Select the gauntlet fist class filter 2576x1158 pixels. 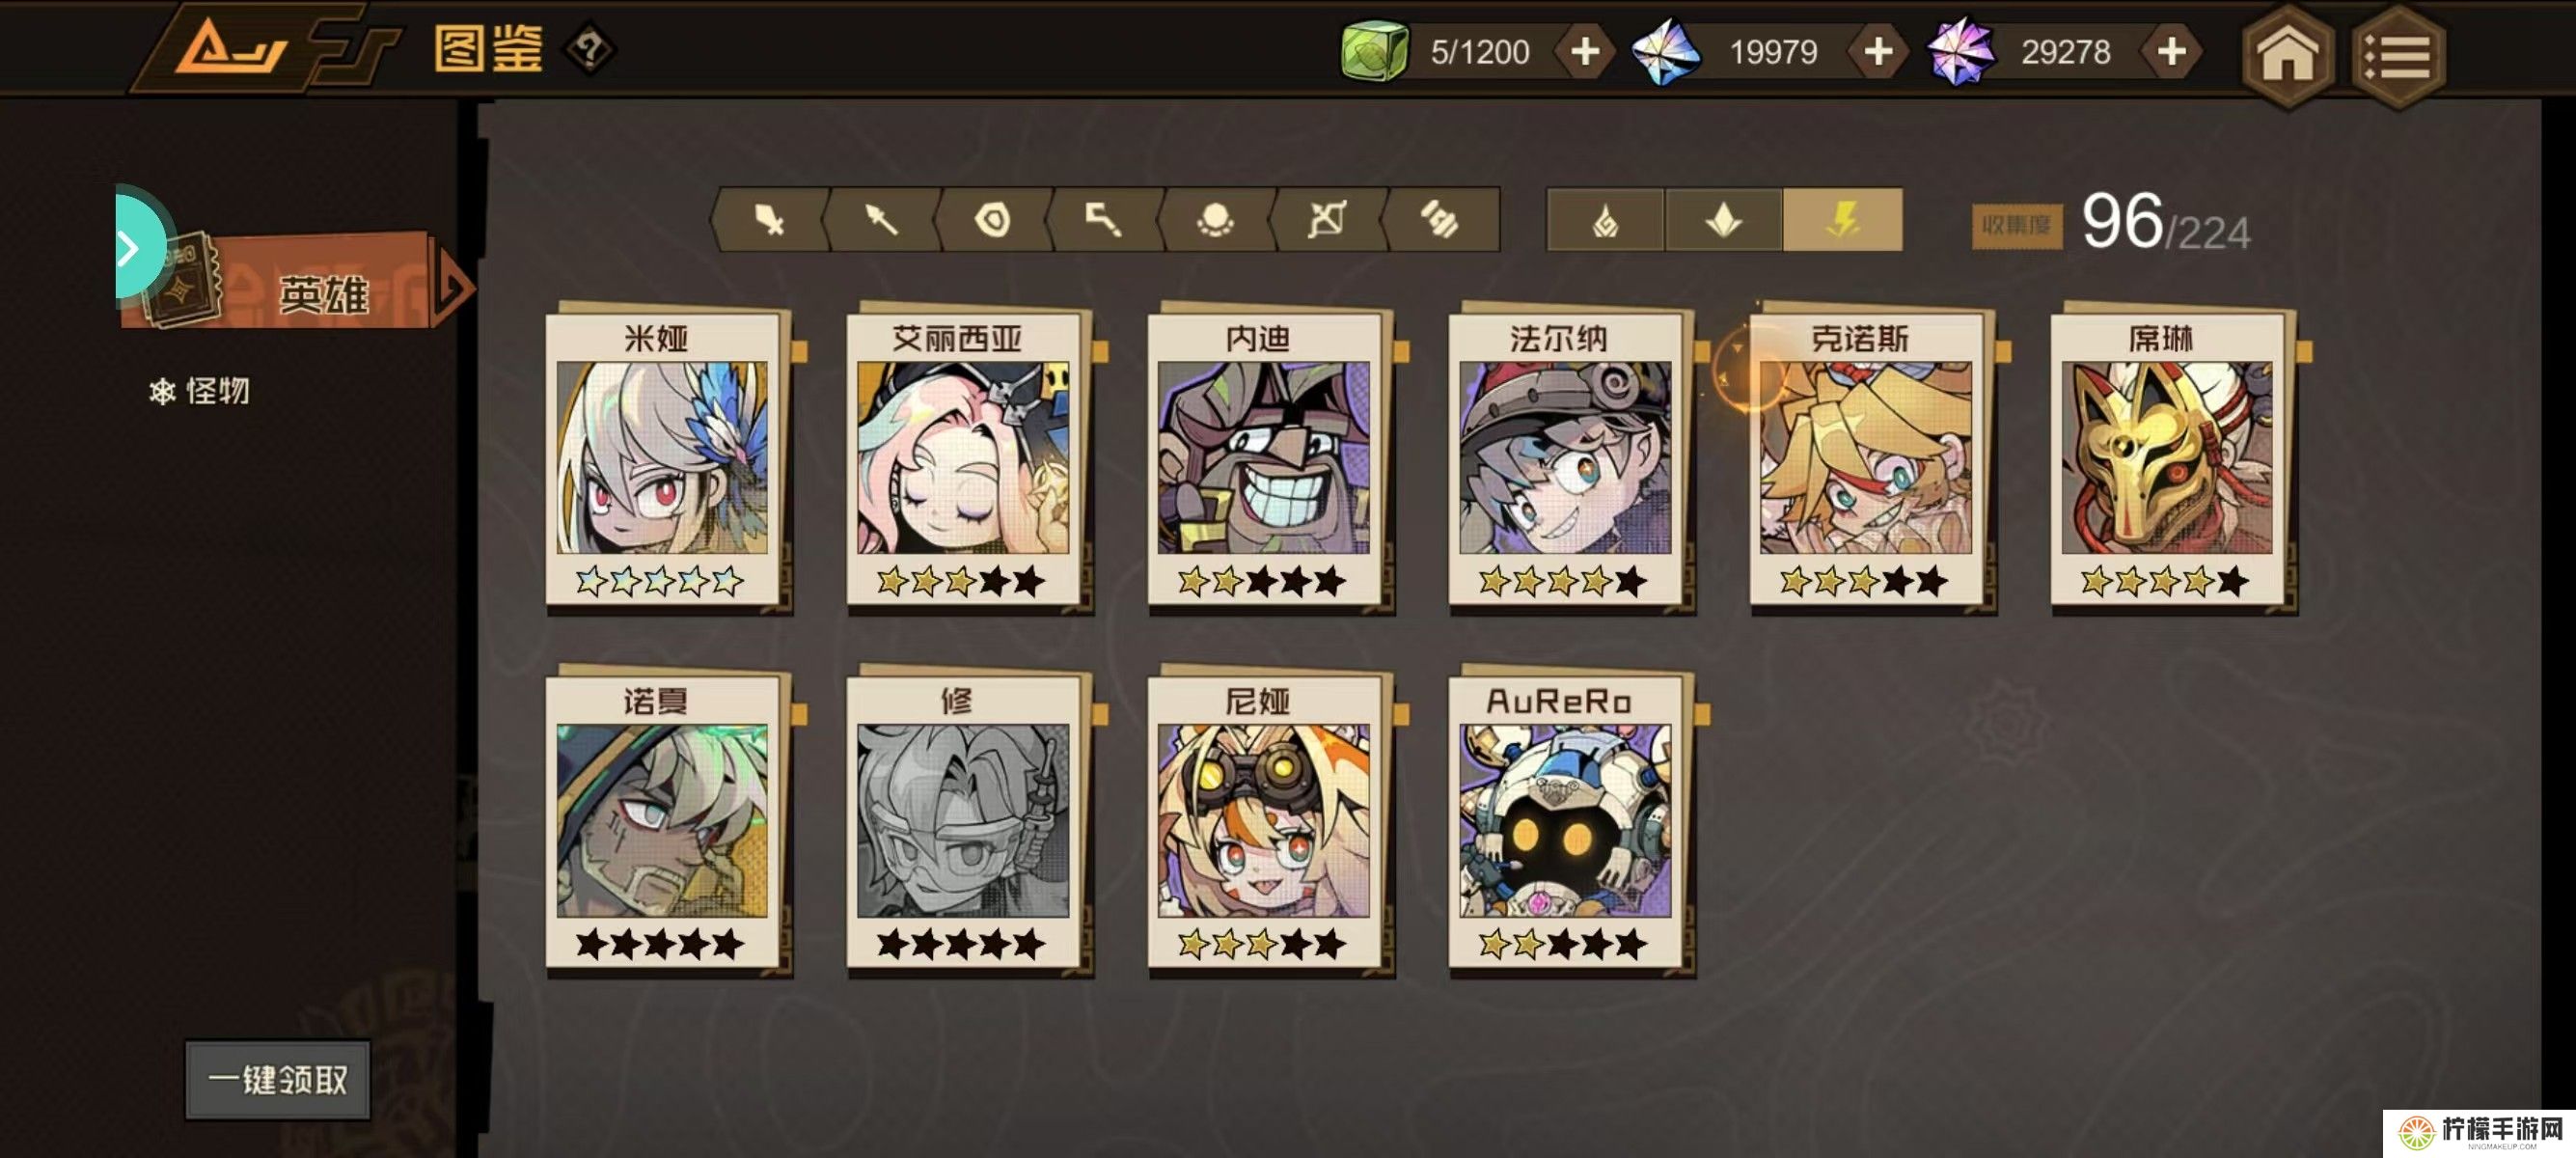click(1440, 220)
